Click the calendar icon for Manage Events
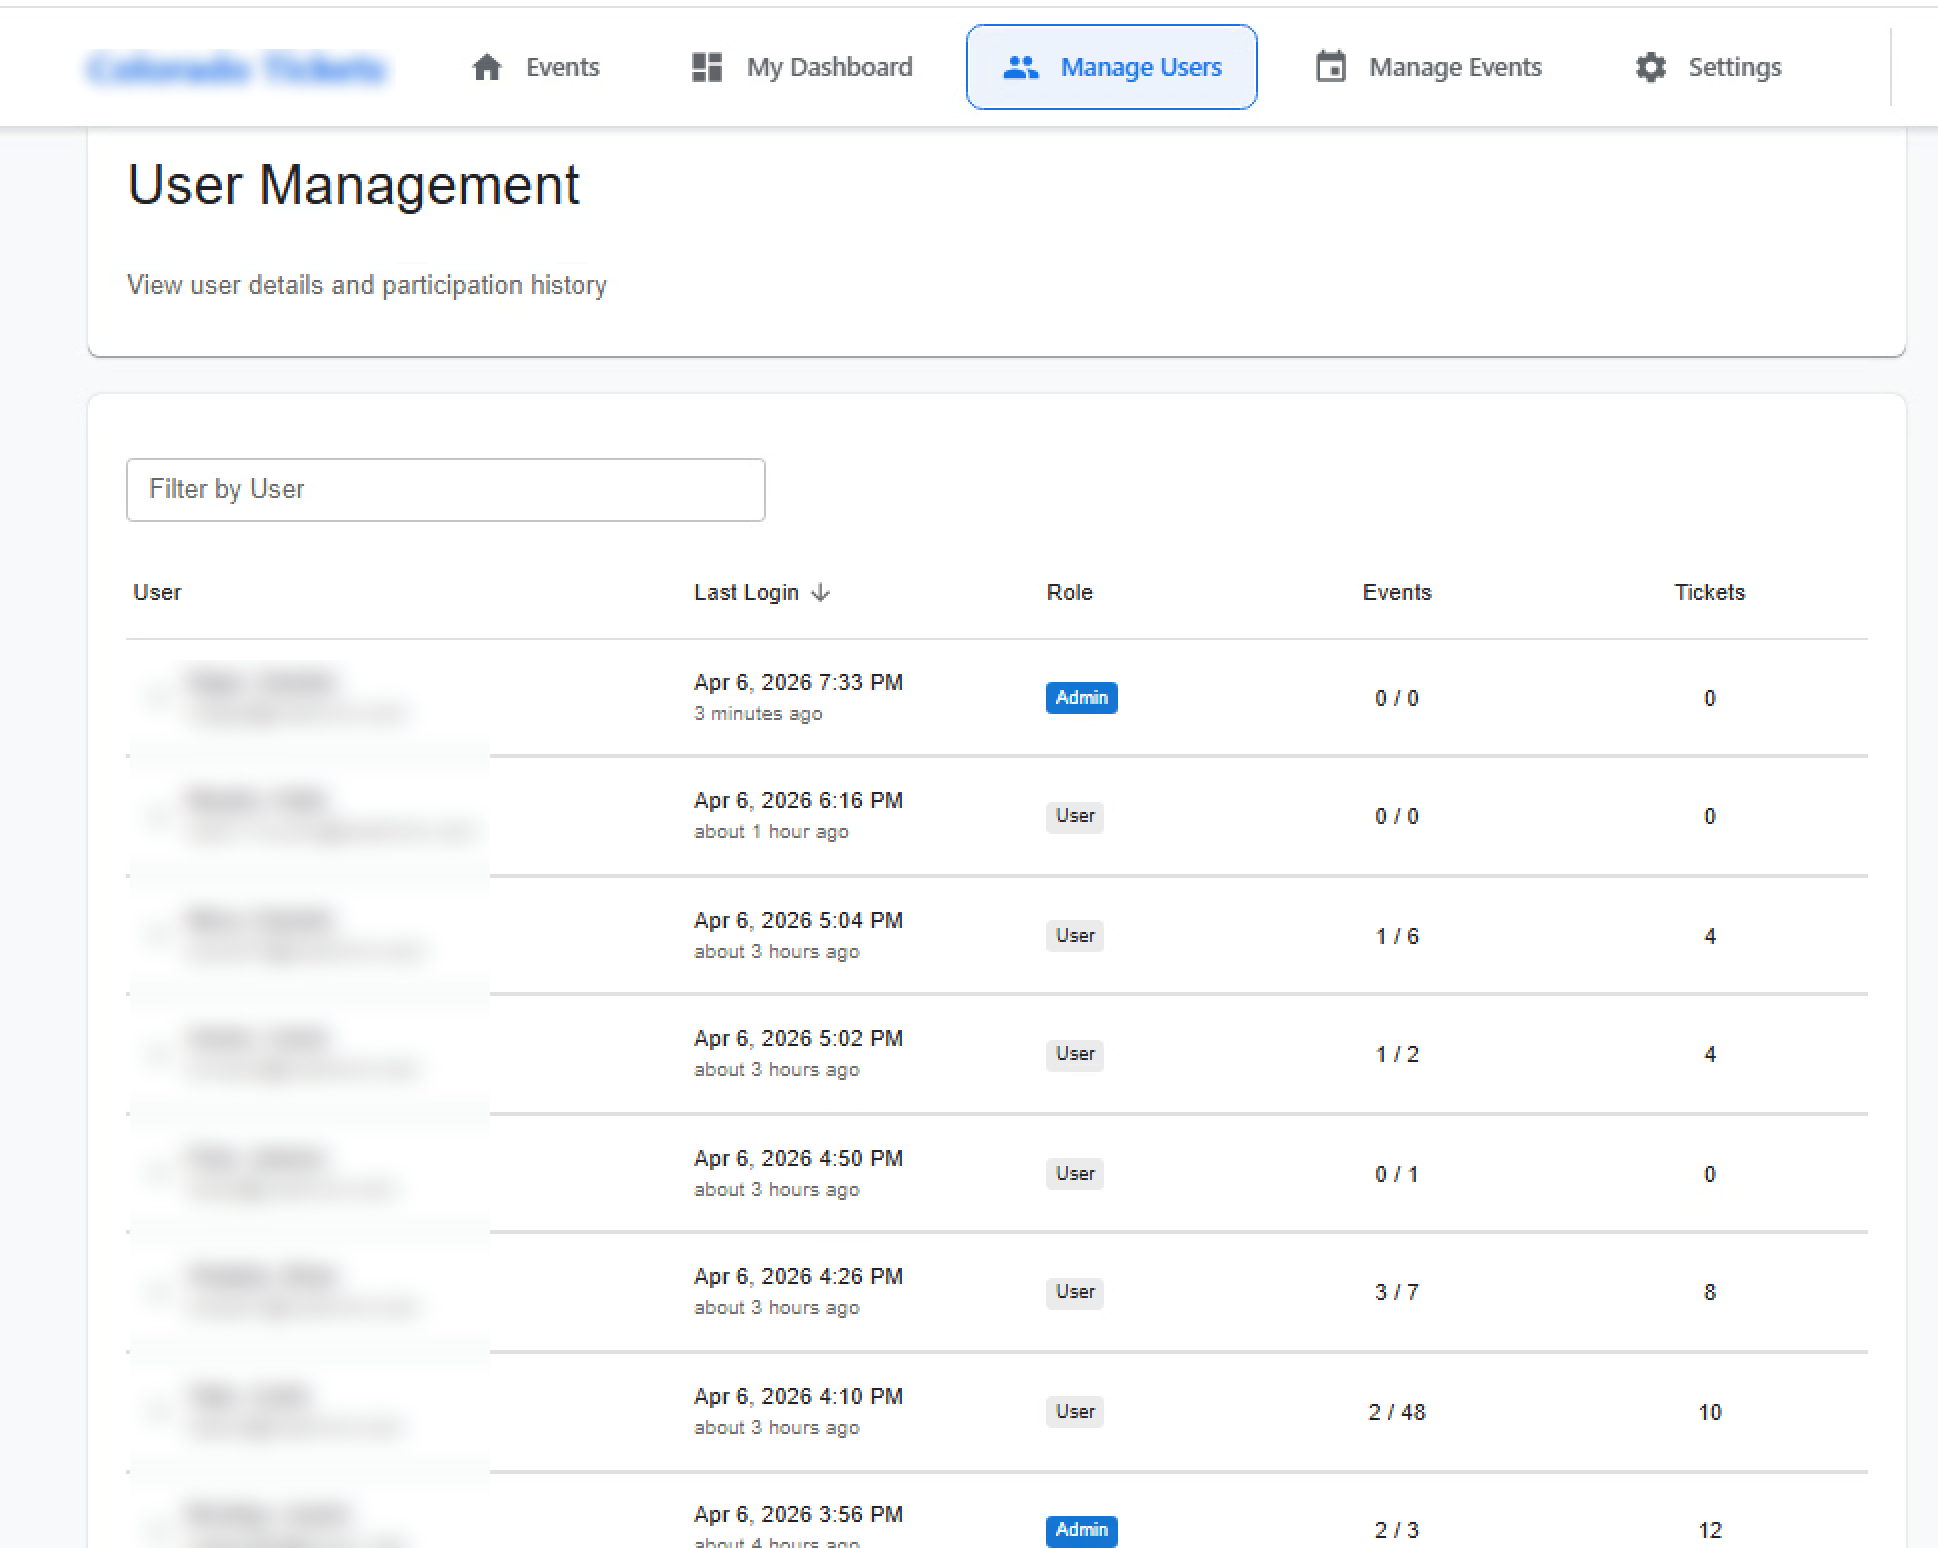This screenshot has height=1548, width=1938. click(1330, 67)
